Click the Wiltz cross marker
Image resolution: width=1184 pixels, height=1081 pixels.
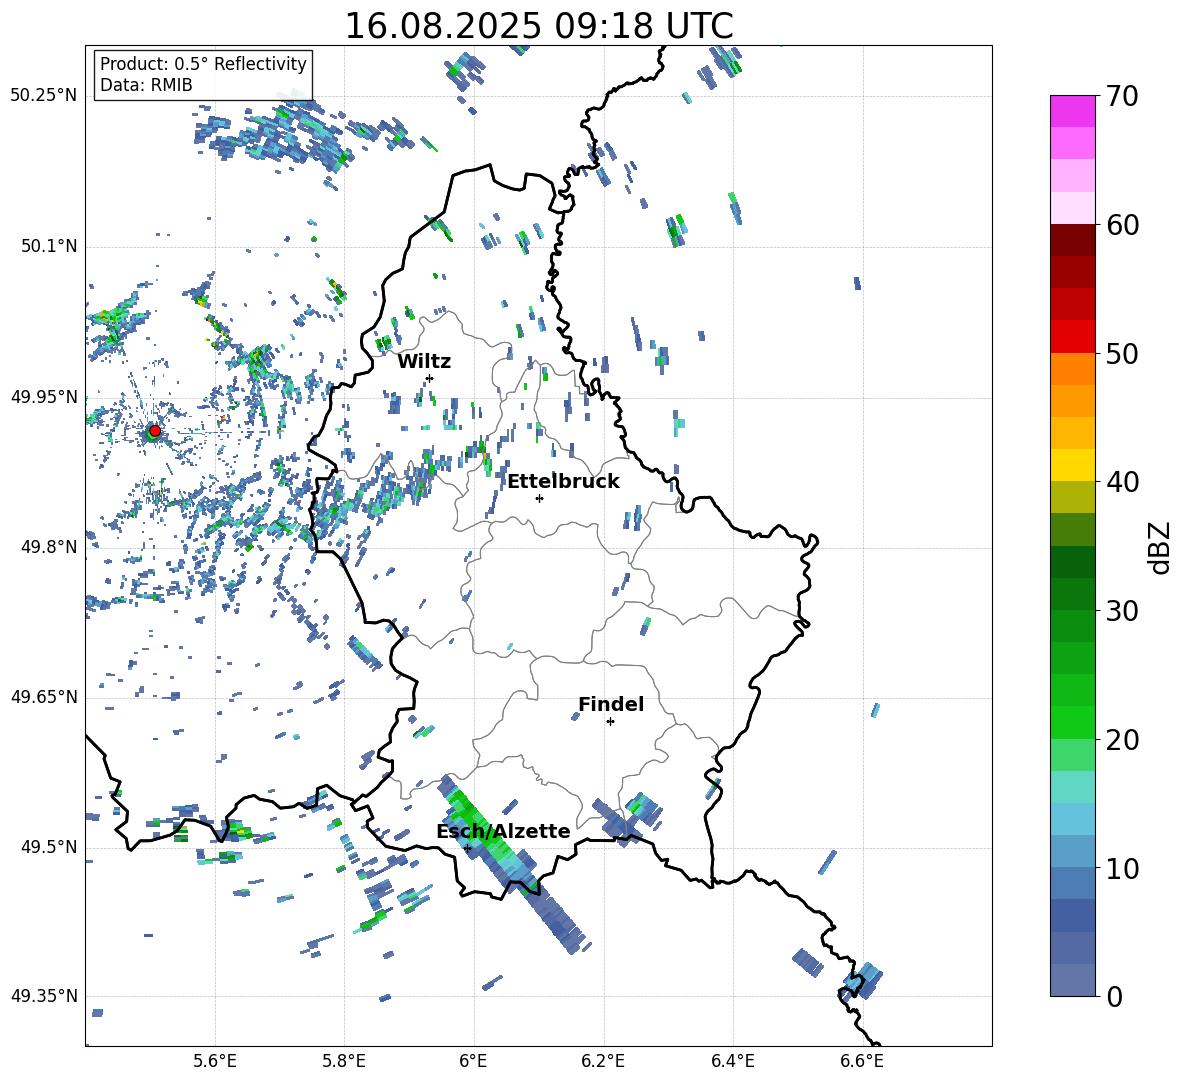(430, 378)
